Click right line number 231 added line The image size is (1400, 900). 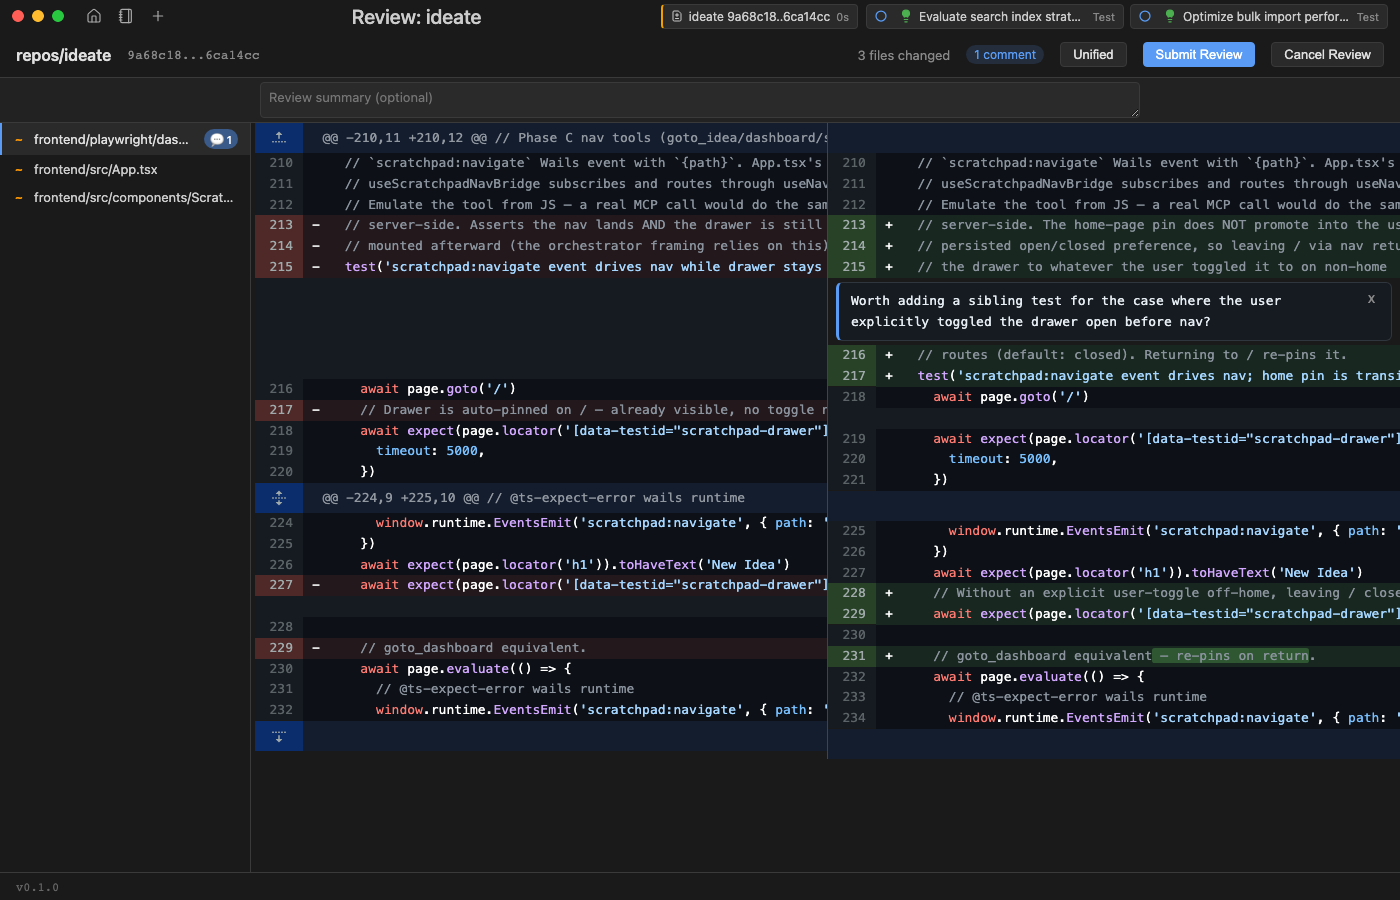854,656
